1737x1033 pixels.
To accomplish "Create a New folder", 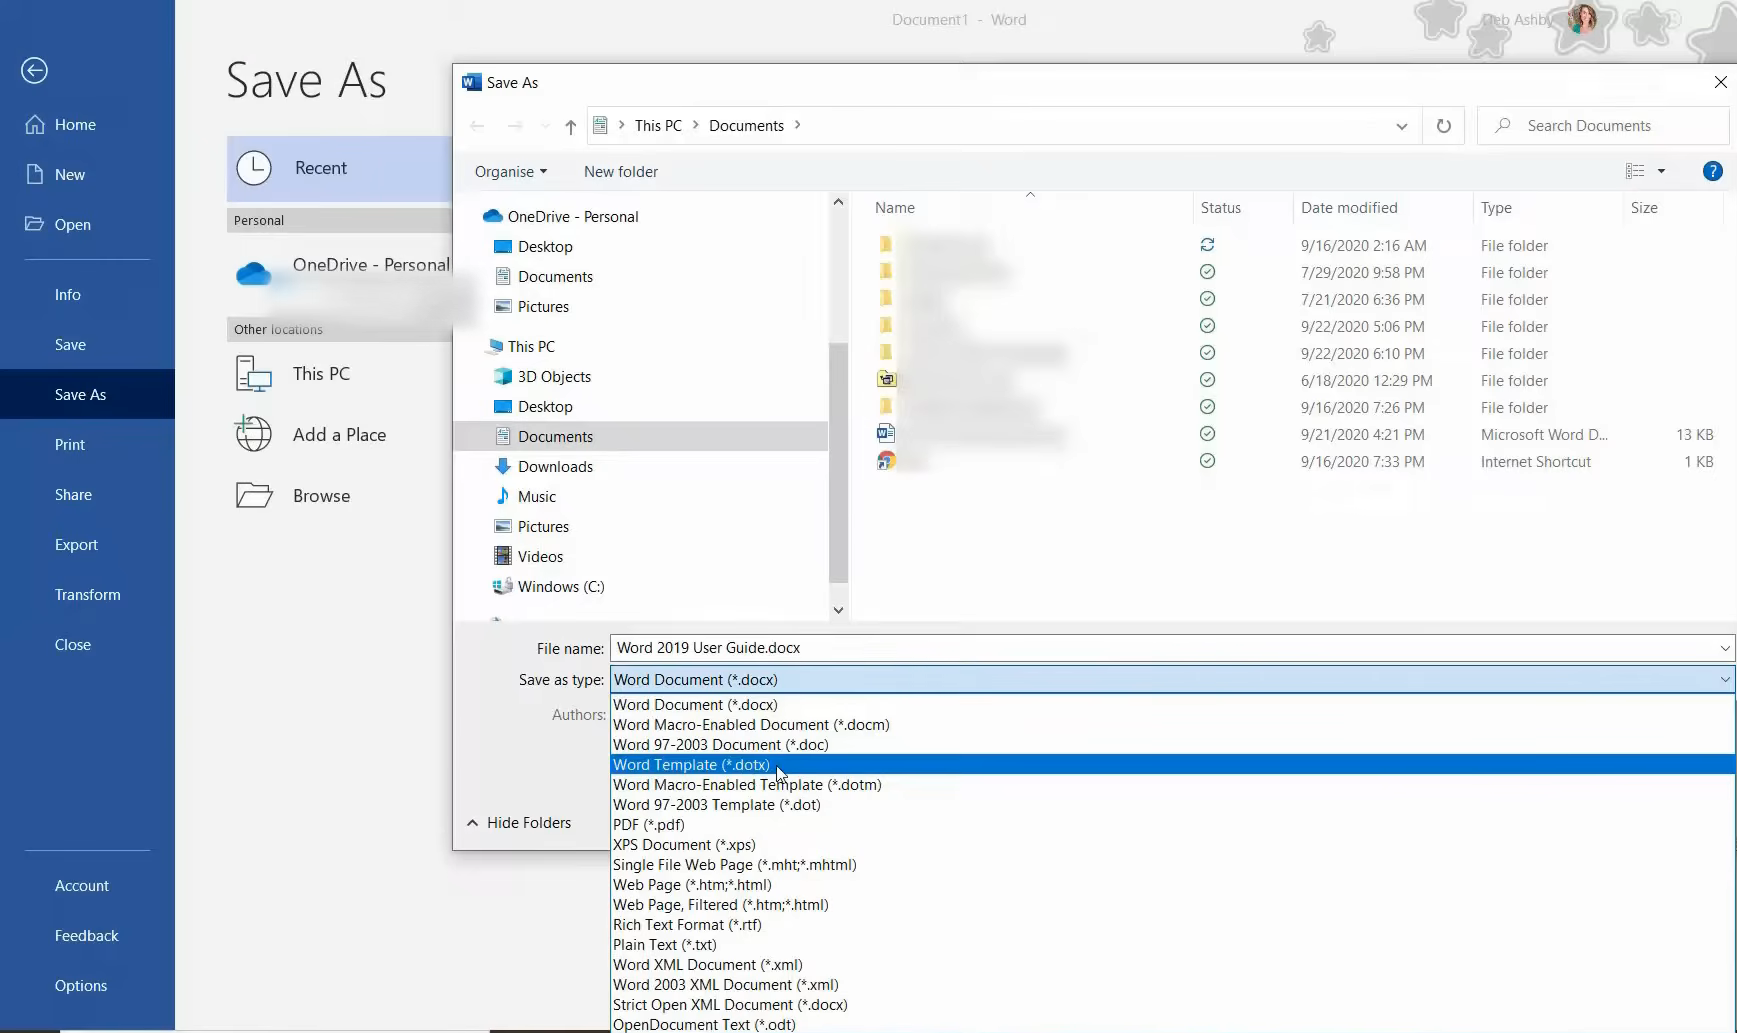I will pyautogui.click(x=621, y=172).
